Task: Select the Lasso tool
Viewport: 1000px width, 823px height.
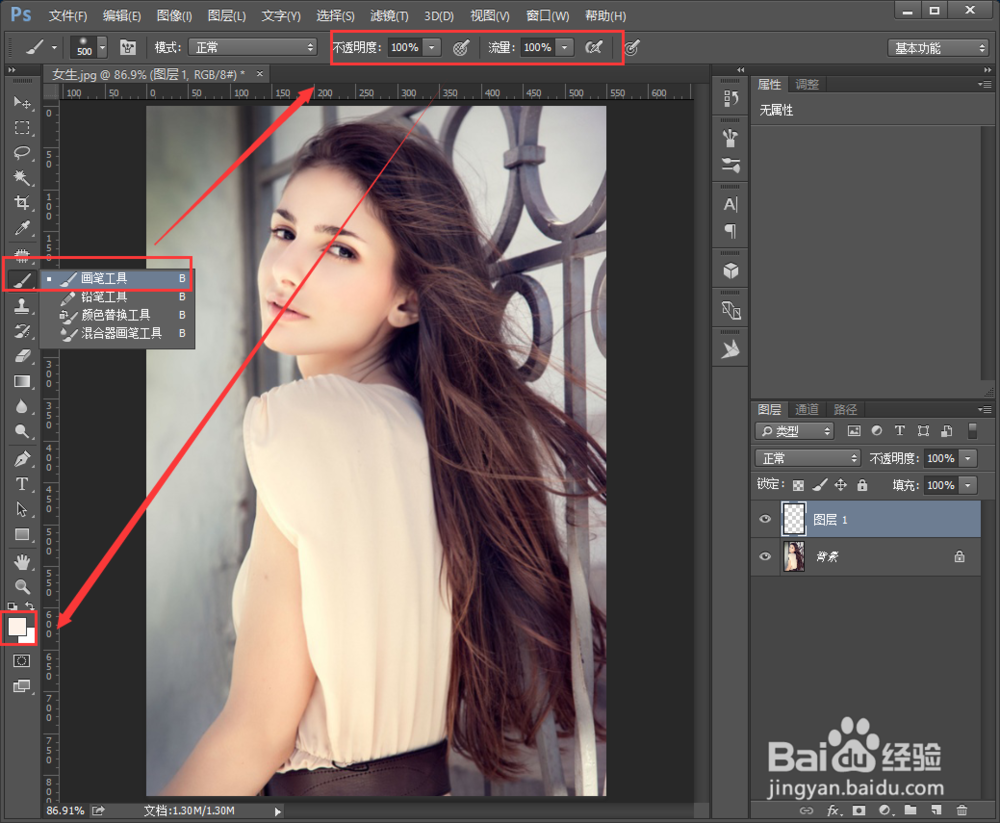Action: 22,152
